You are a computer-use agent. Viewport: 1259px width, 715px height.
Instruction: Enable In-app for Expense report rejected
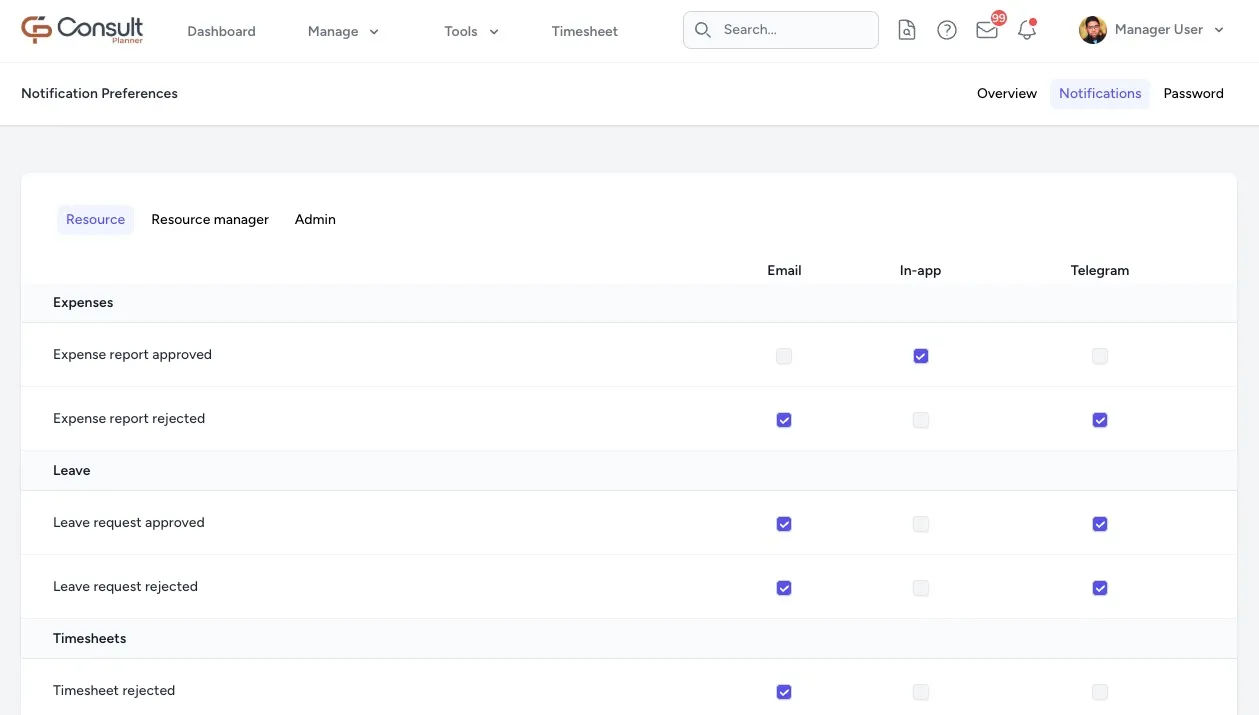921,420
